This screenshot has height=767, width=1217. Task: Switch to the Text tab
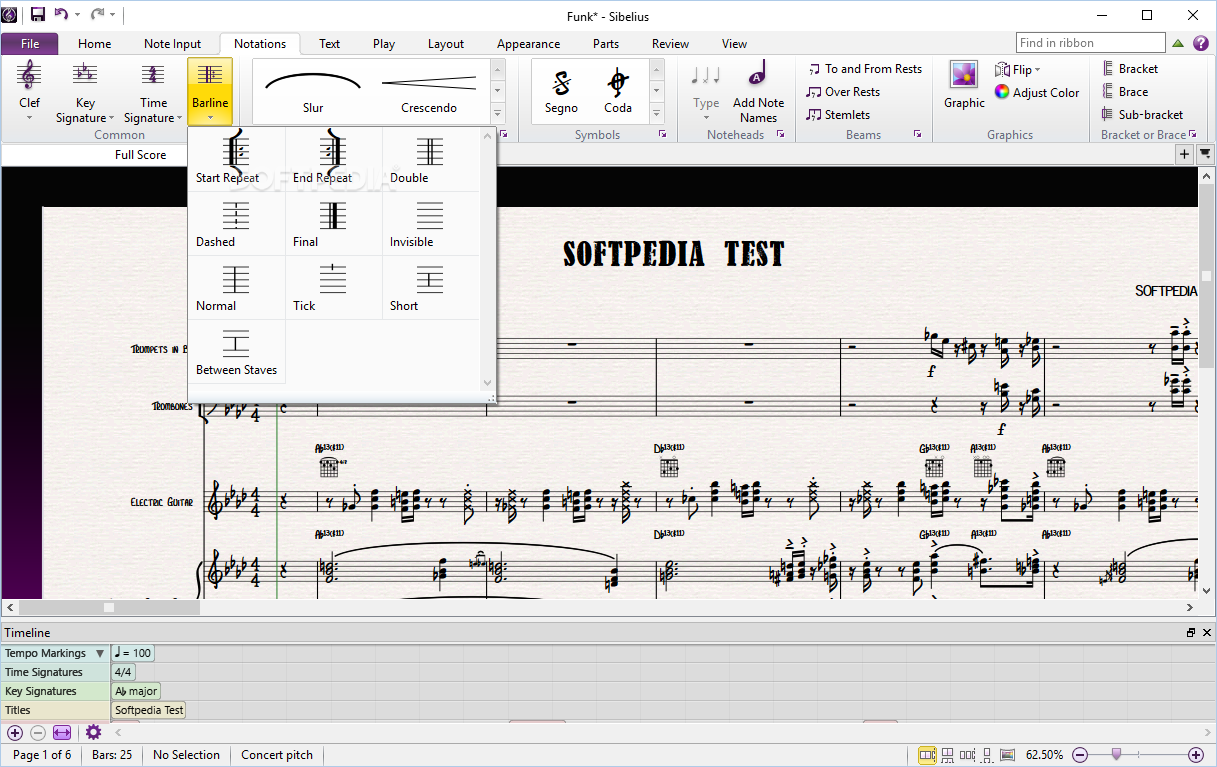(330, 44)
